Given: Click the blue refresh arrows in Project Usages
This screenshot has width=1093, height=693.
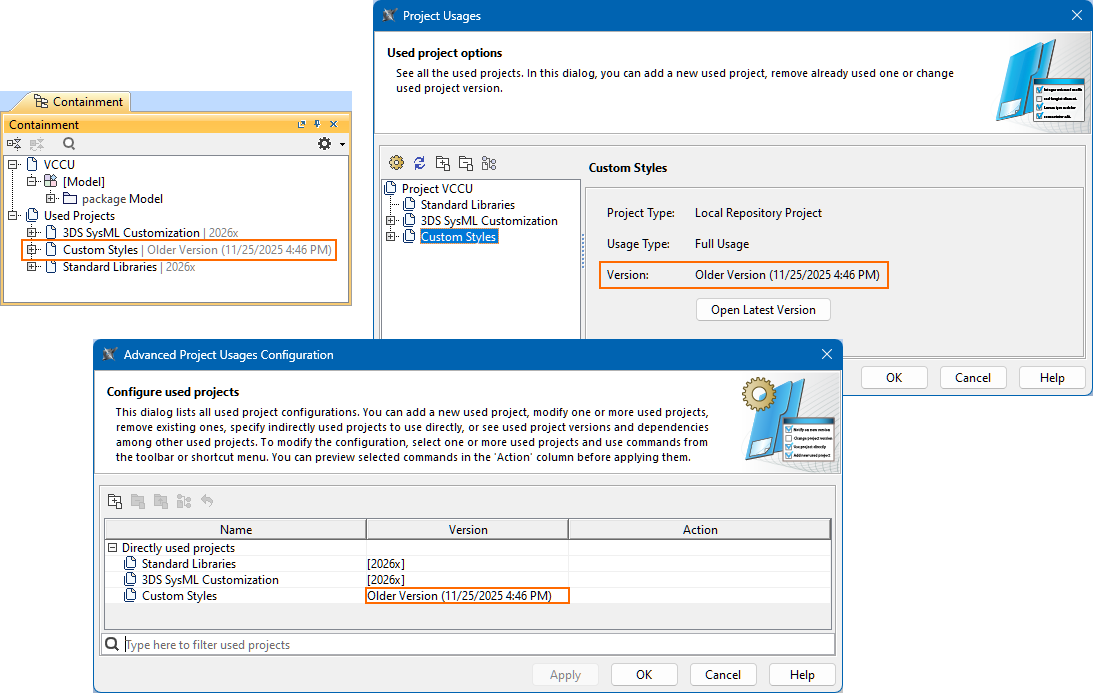Looking at the screenshot, I should [x=419, y=163].
